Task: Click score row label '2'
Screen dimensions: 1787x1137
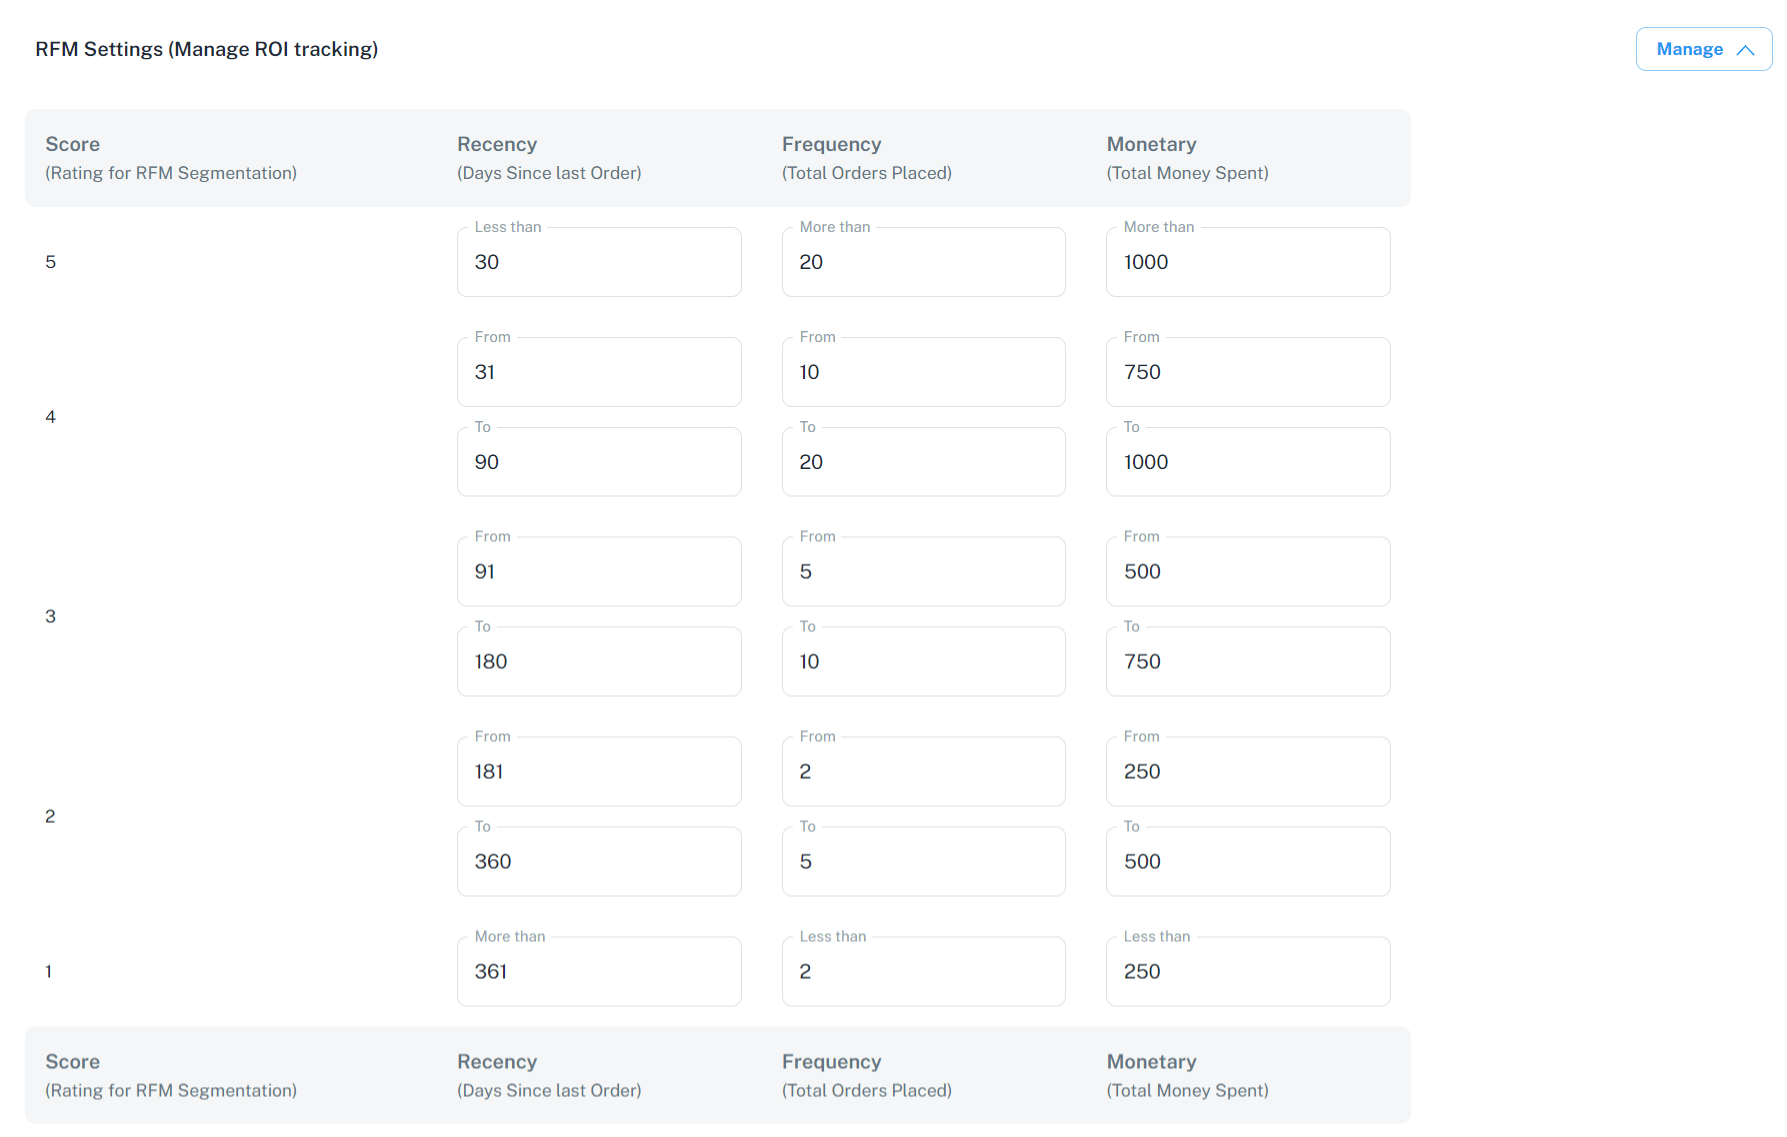Action: 50,817
